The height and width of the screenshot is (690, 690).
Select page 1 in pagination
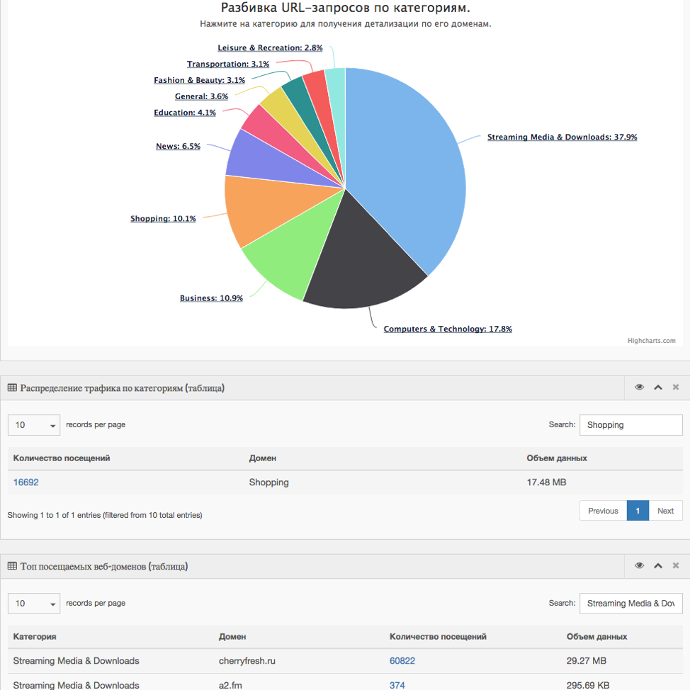[x=638, y=511]
